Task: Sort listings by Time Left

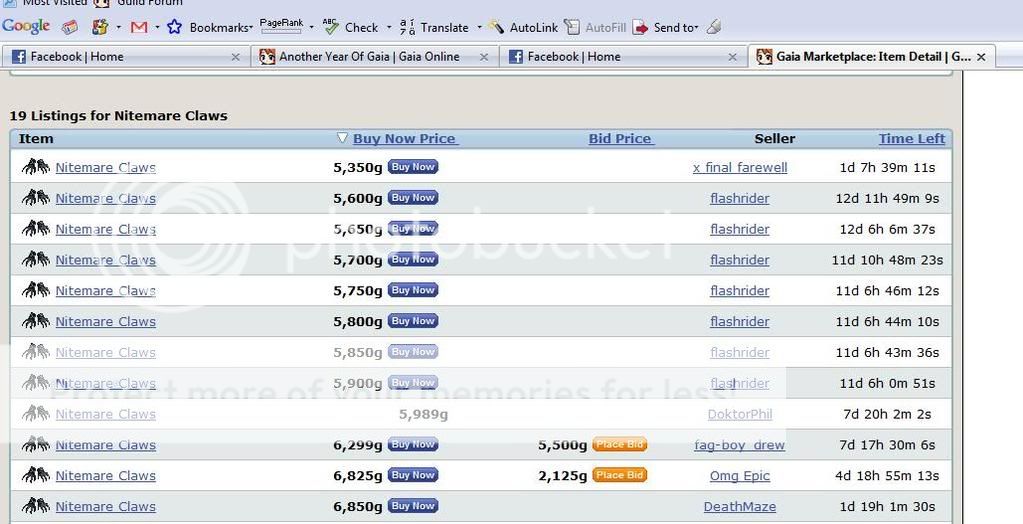Action: [911, 139]
